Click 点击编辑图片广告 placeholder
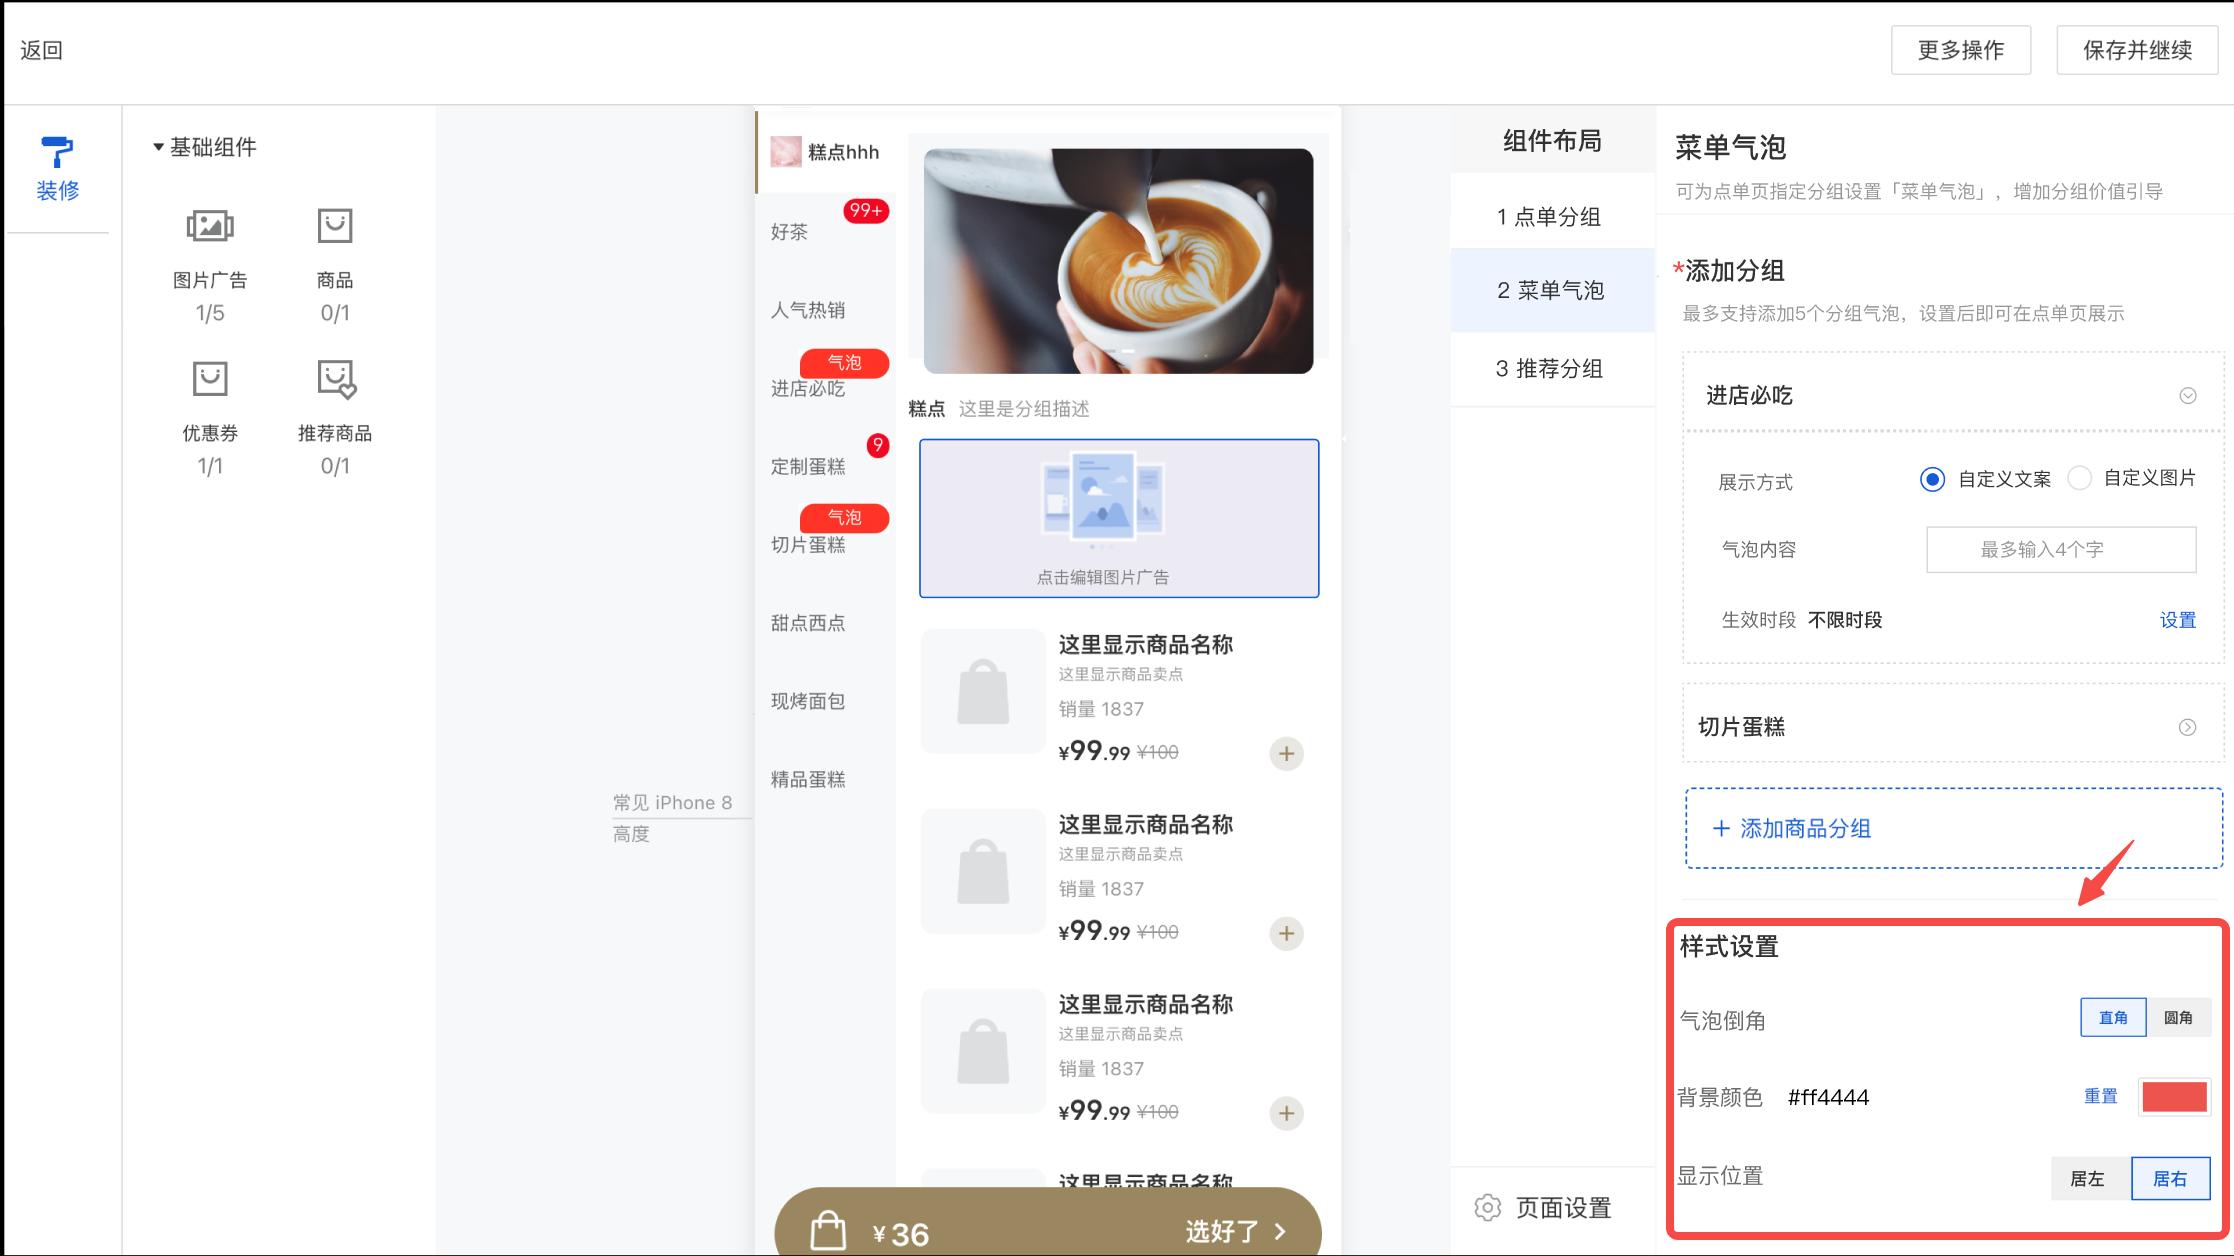 [1119, 518]
